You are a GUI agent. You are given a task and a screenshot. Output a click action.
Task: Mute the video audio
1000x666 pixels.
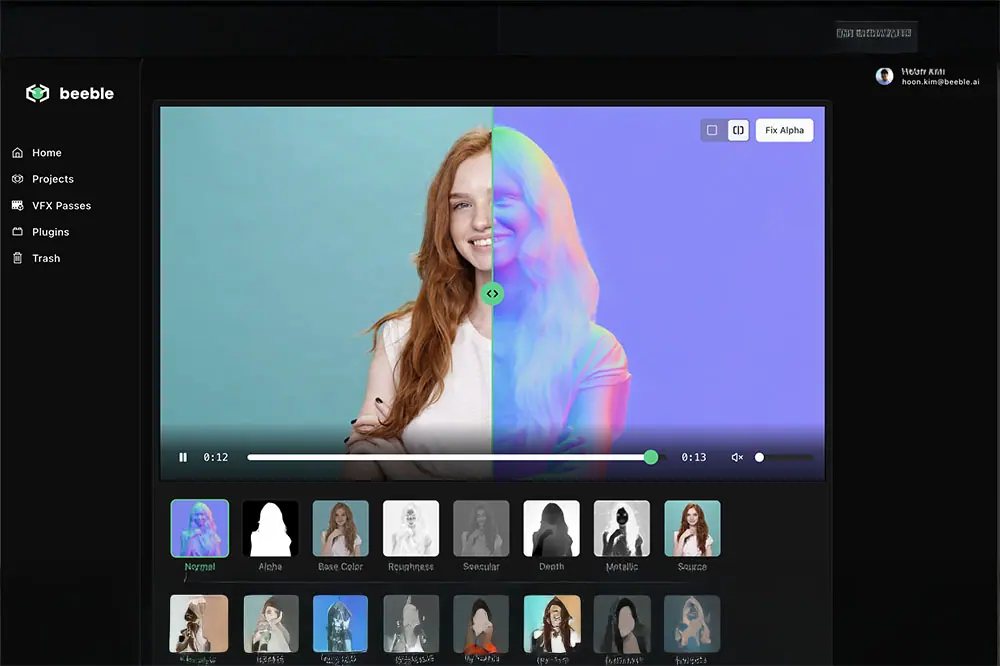(x=737, y=457)
